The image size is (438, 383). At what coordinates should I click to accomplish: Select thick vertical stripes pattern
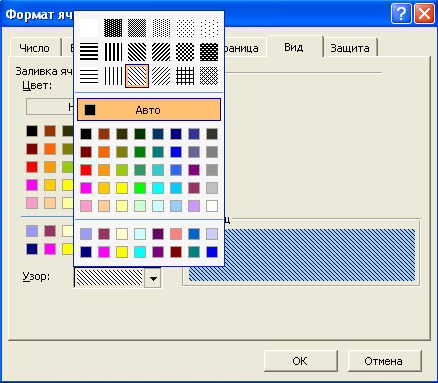(x=113, y=52)
